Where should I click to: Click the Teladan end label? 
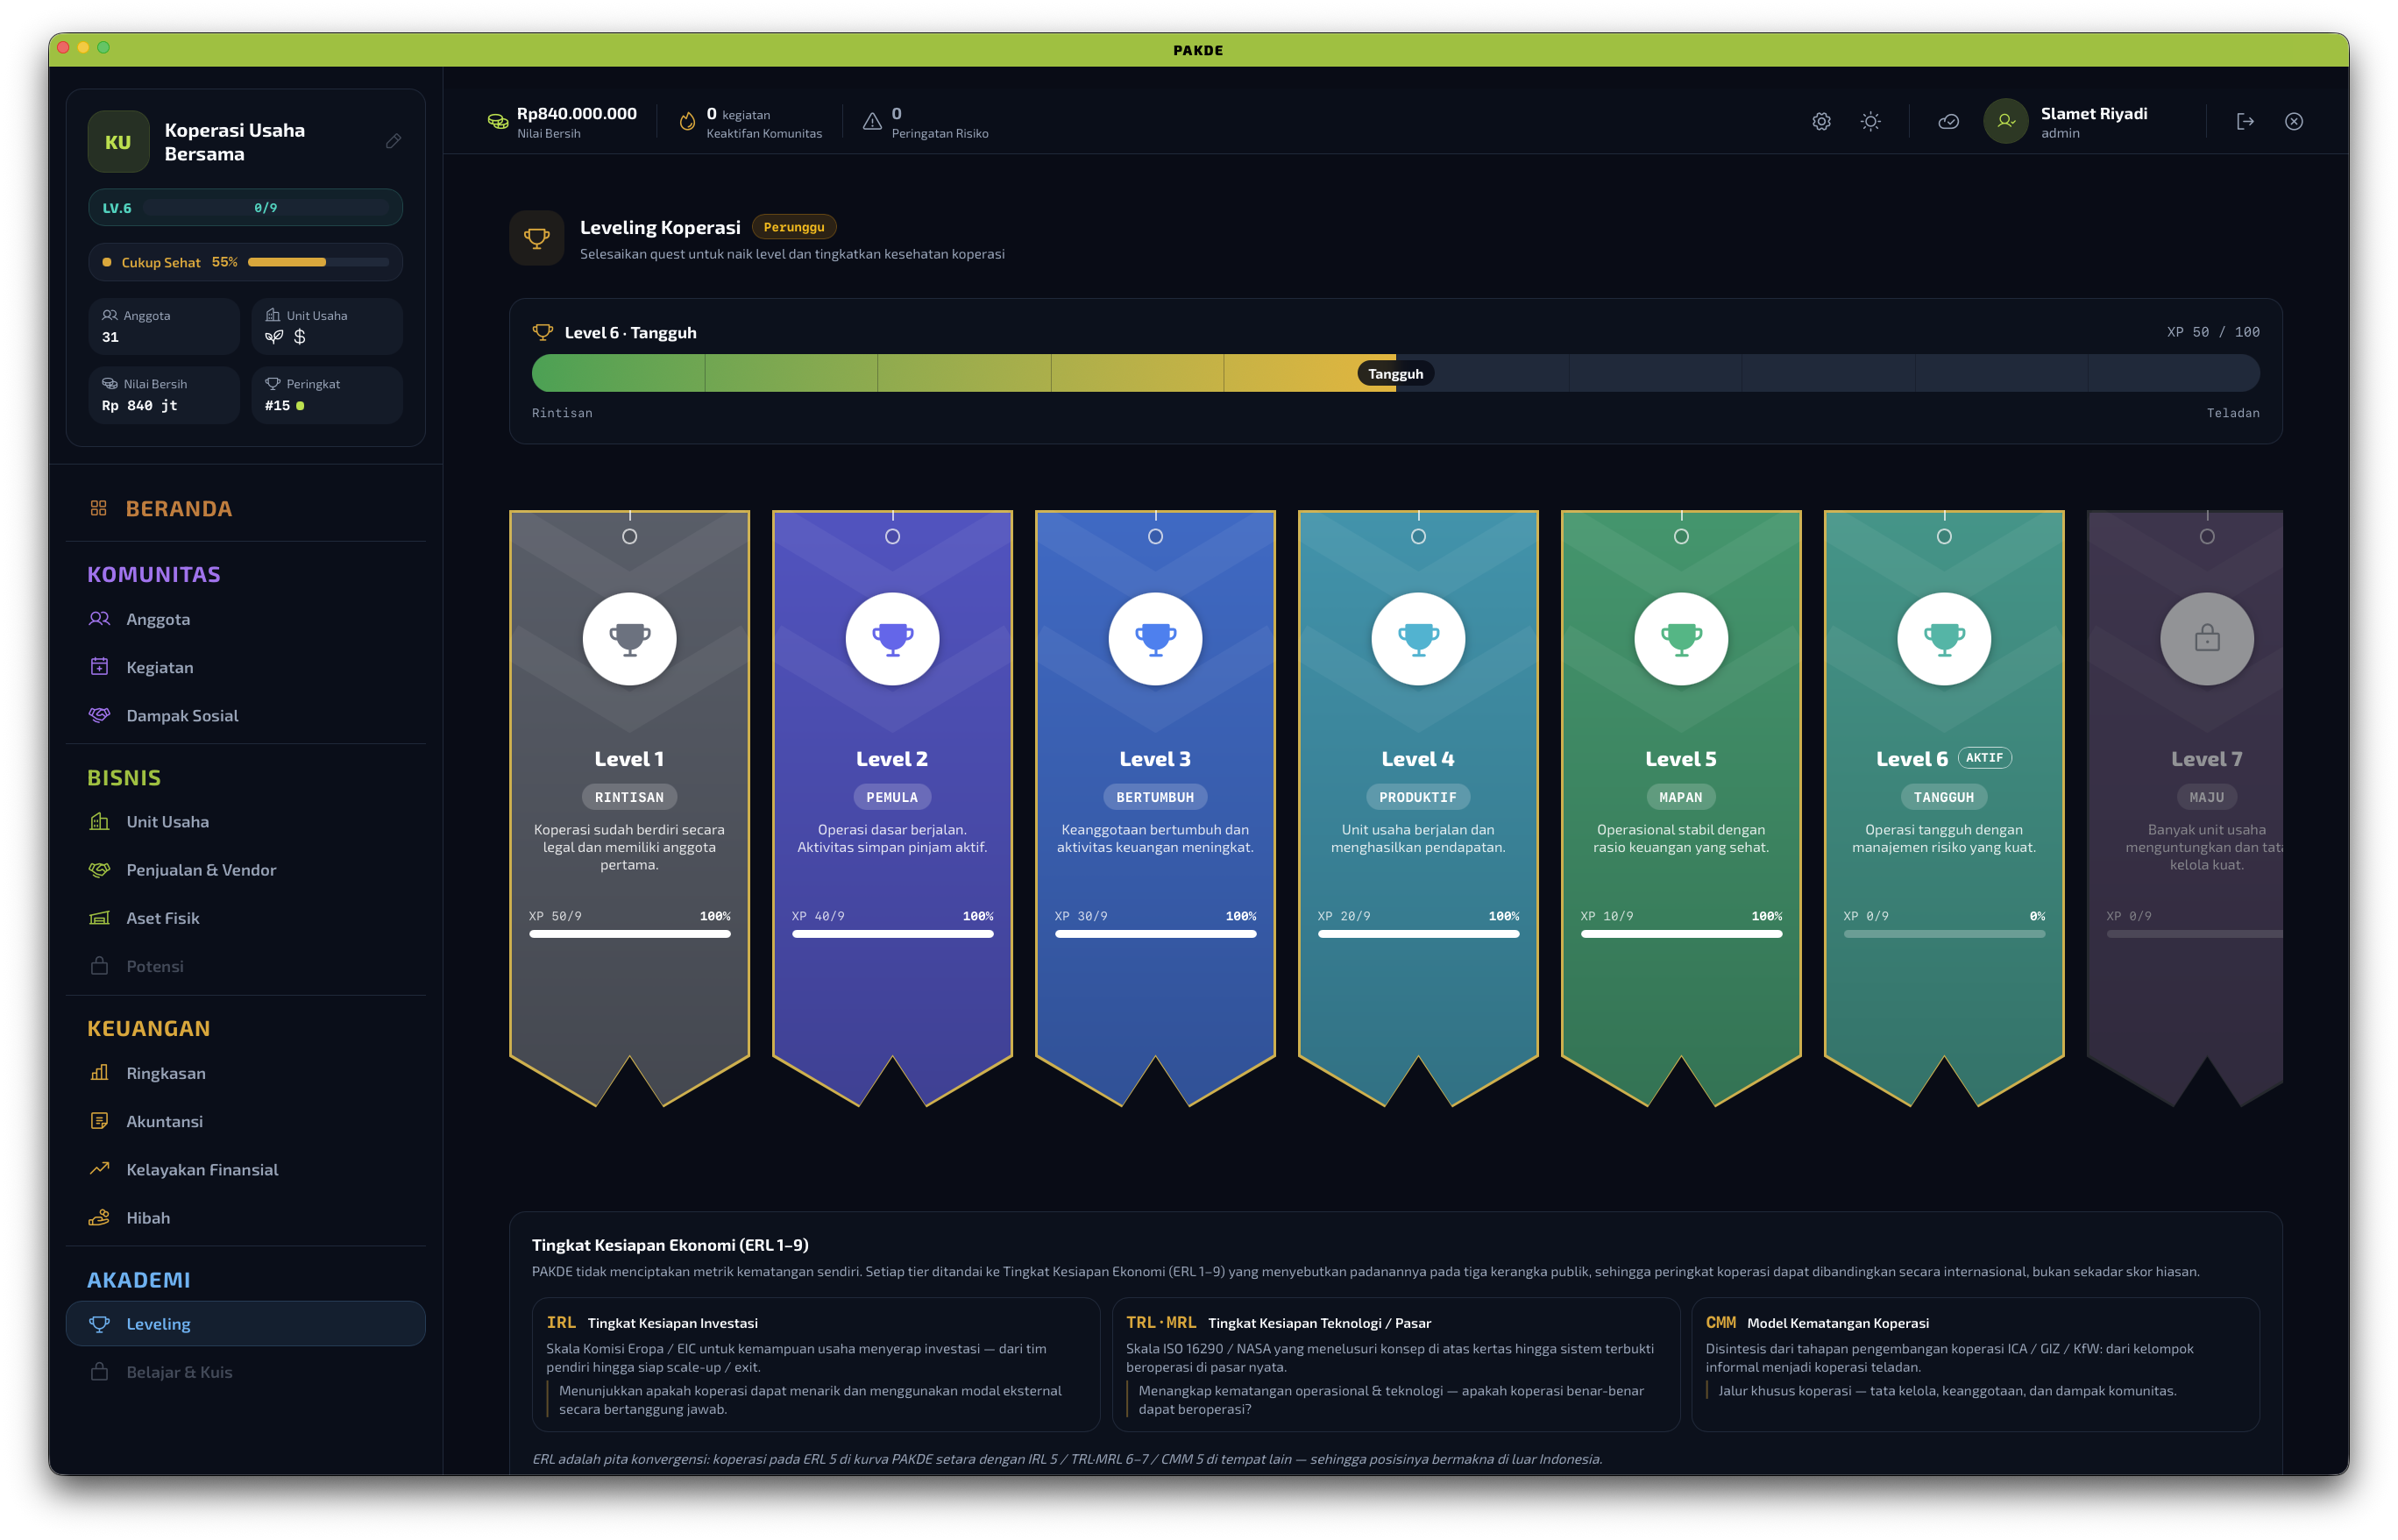coord(2233,413)
